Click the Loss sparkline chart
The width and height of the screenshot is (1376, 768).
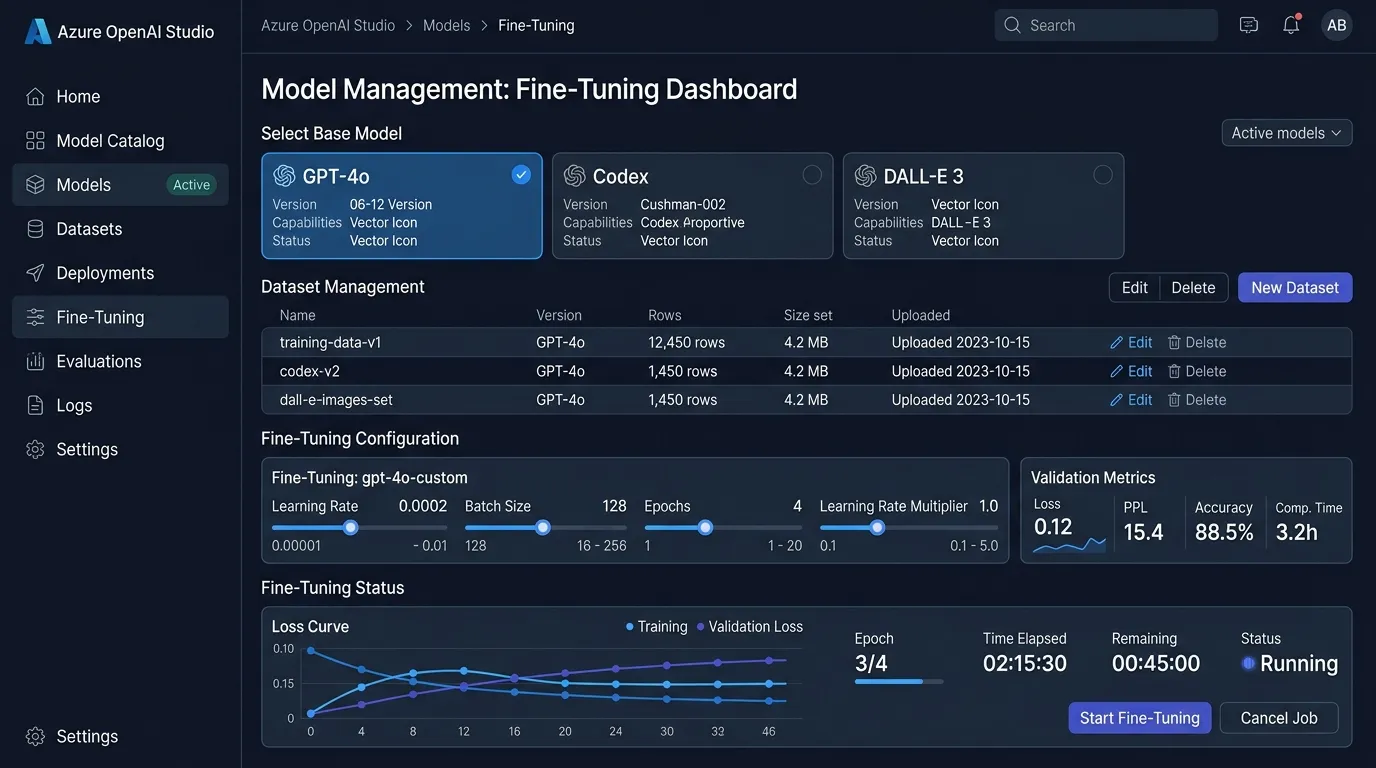(1070, 546)
